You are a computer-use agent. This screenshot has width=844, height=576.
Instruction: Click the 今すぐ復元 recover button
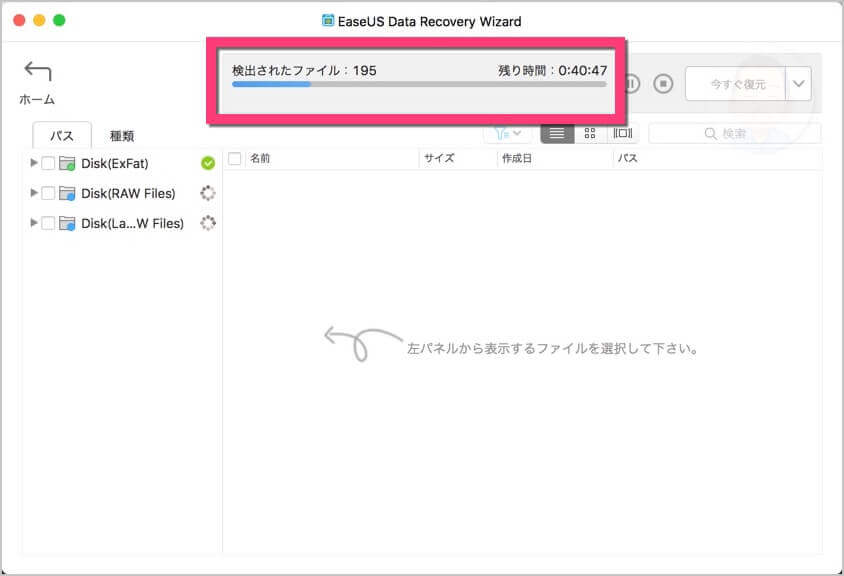coord(735,84)
